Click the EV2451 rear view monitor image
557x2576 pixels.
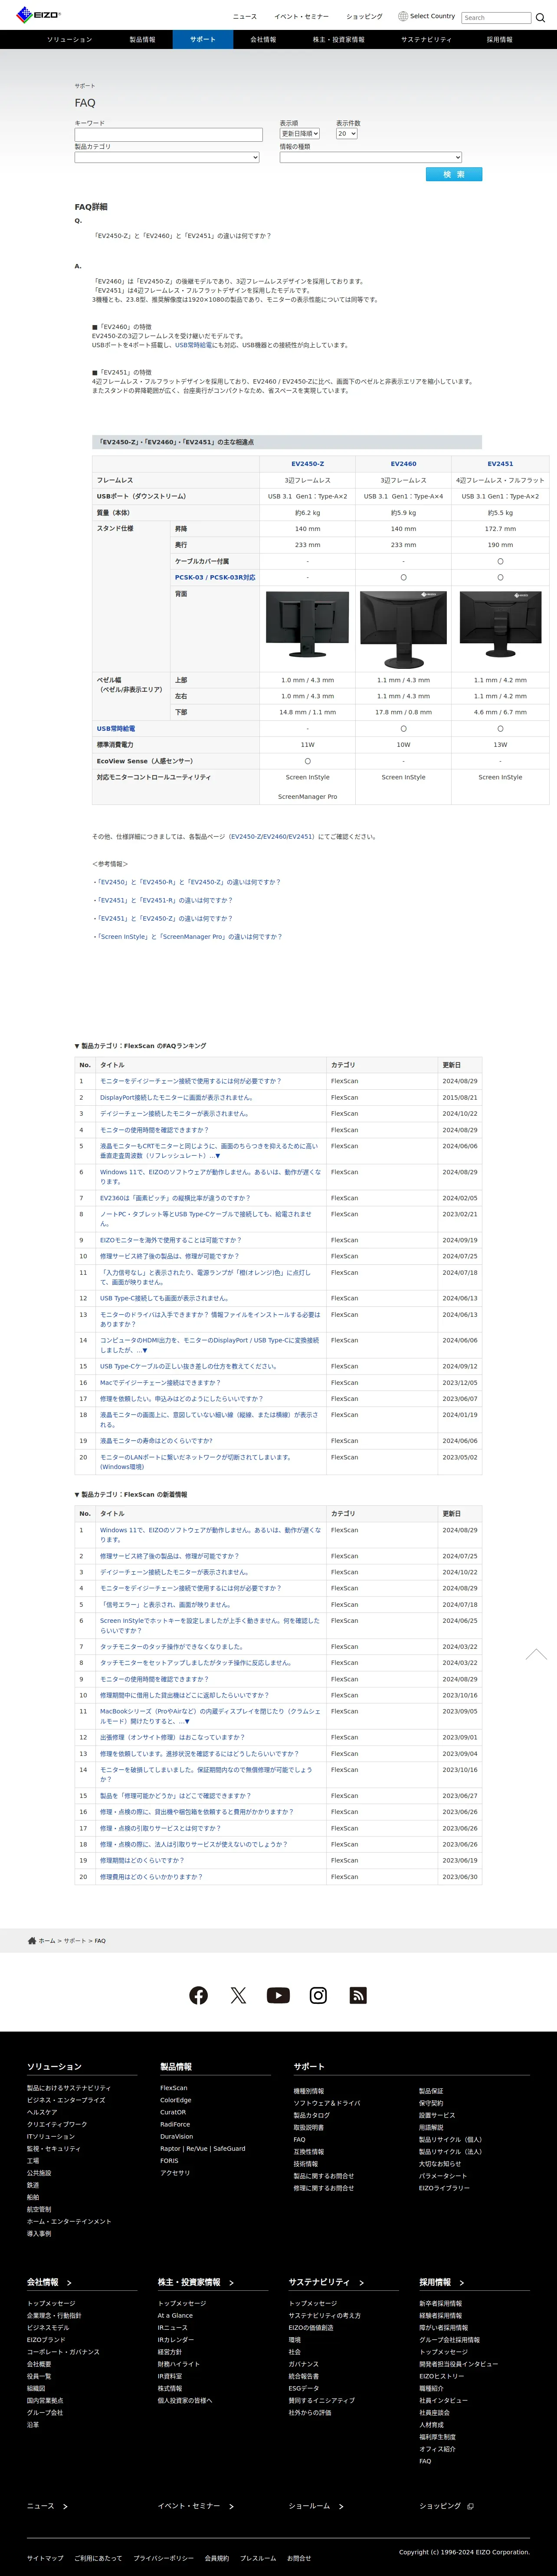click(500, 625)
